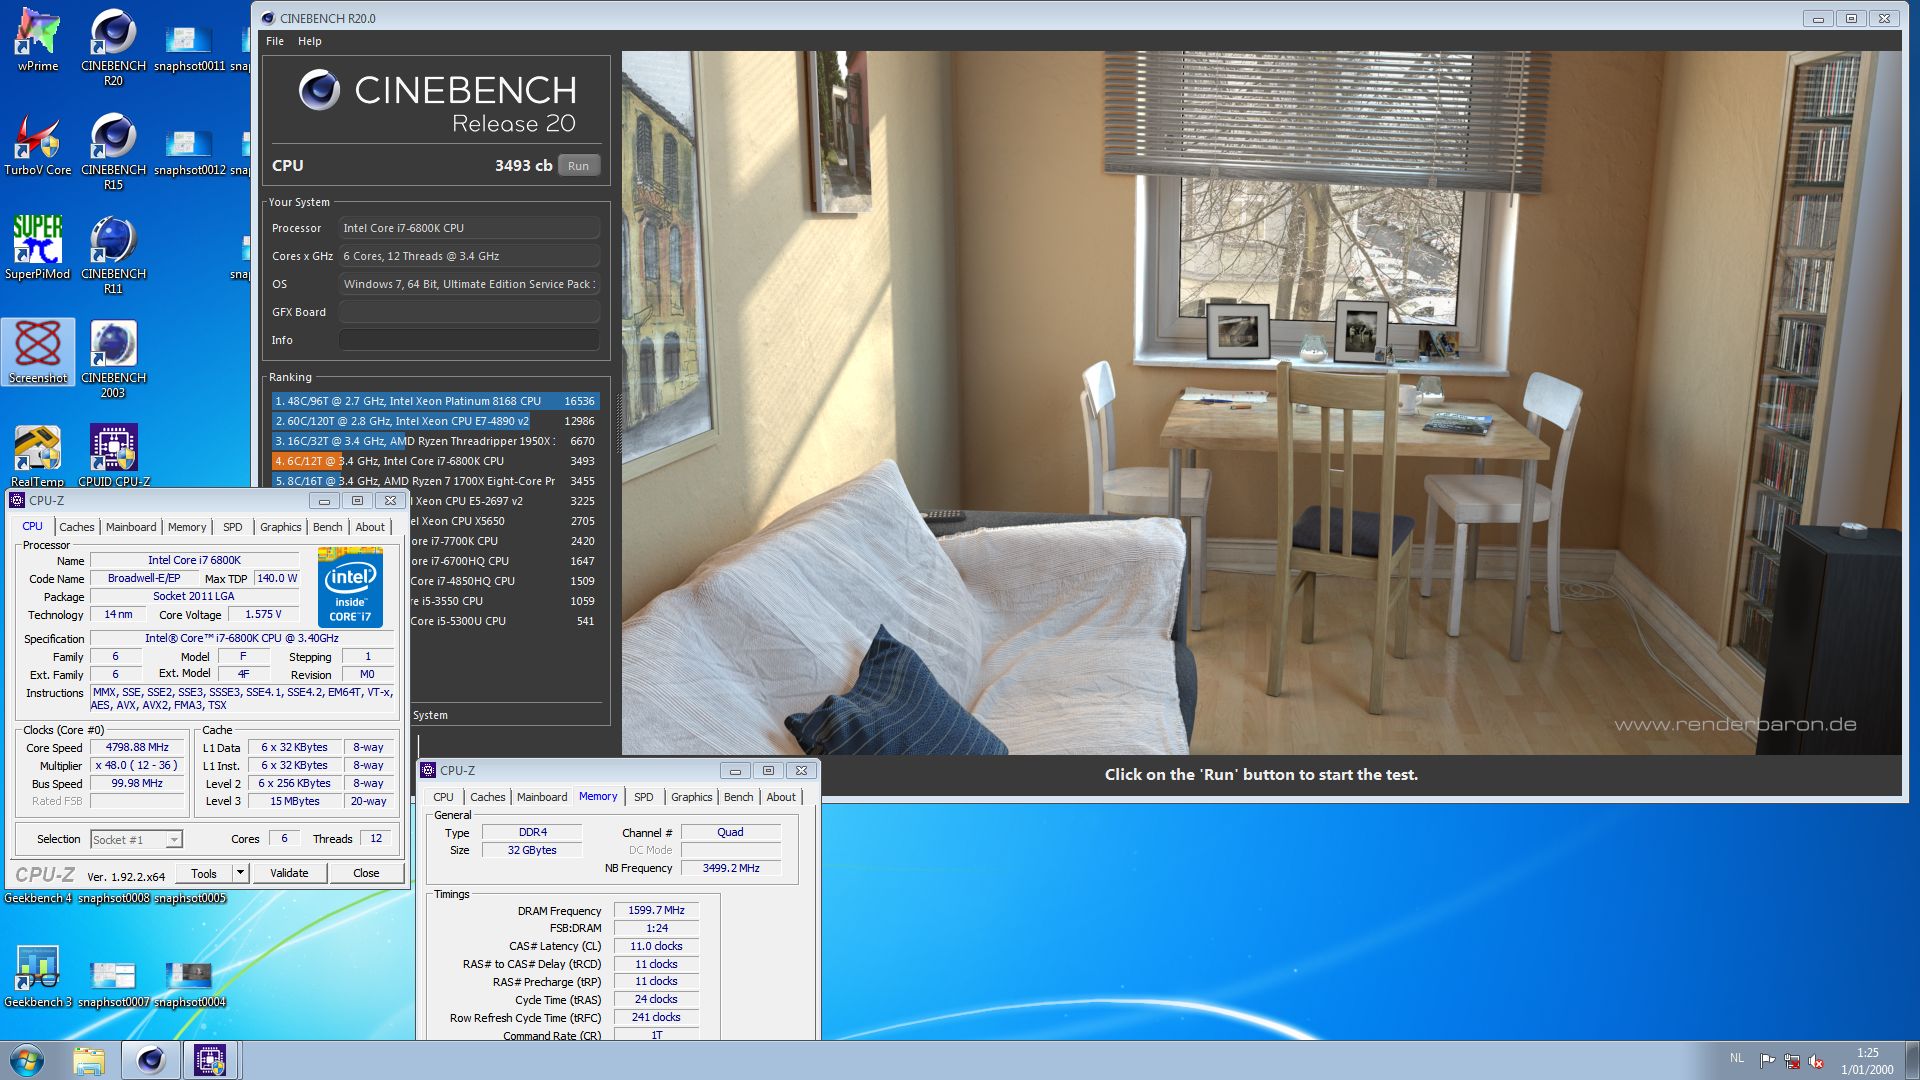Switch to SPD tab in top CPU-Z window

(x=232, y=527)
